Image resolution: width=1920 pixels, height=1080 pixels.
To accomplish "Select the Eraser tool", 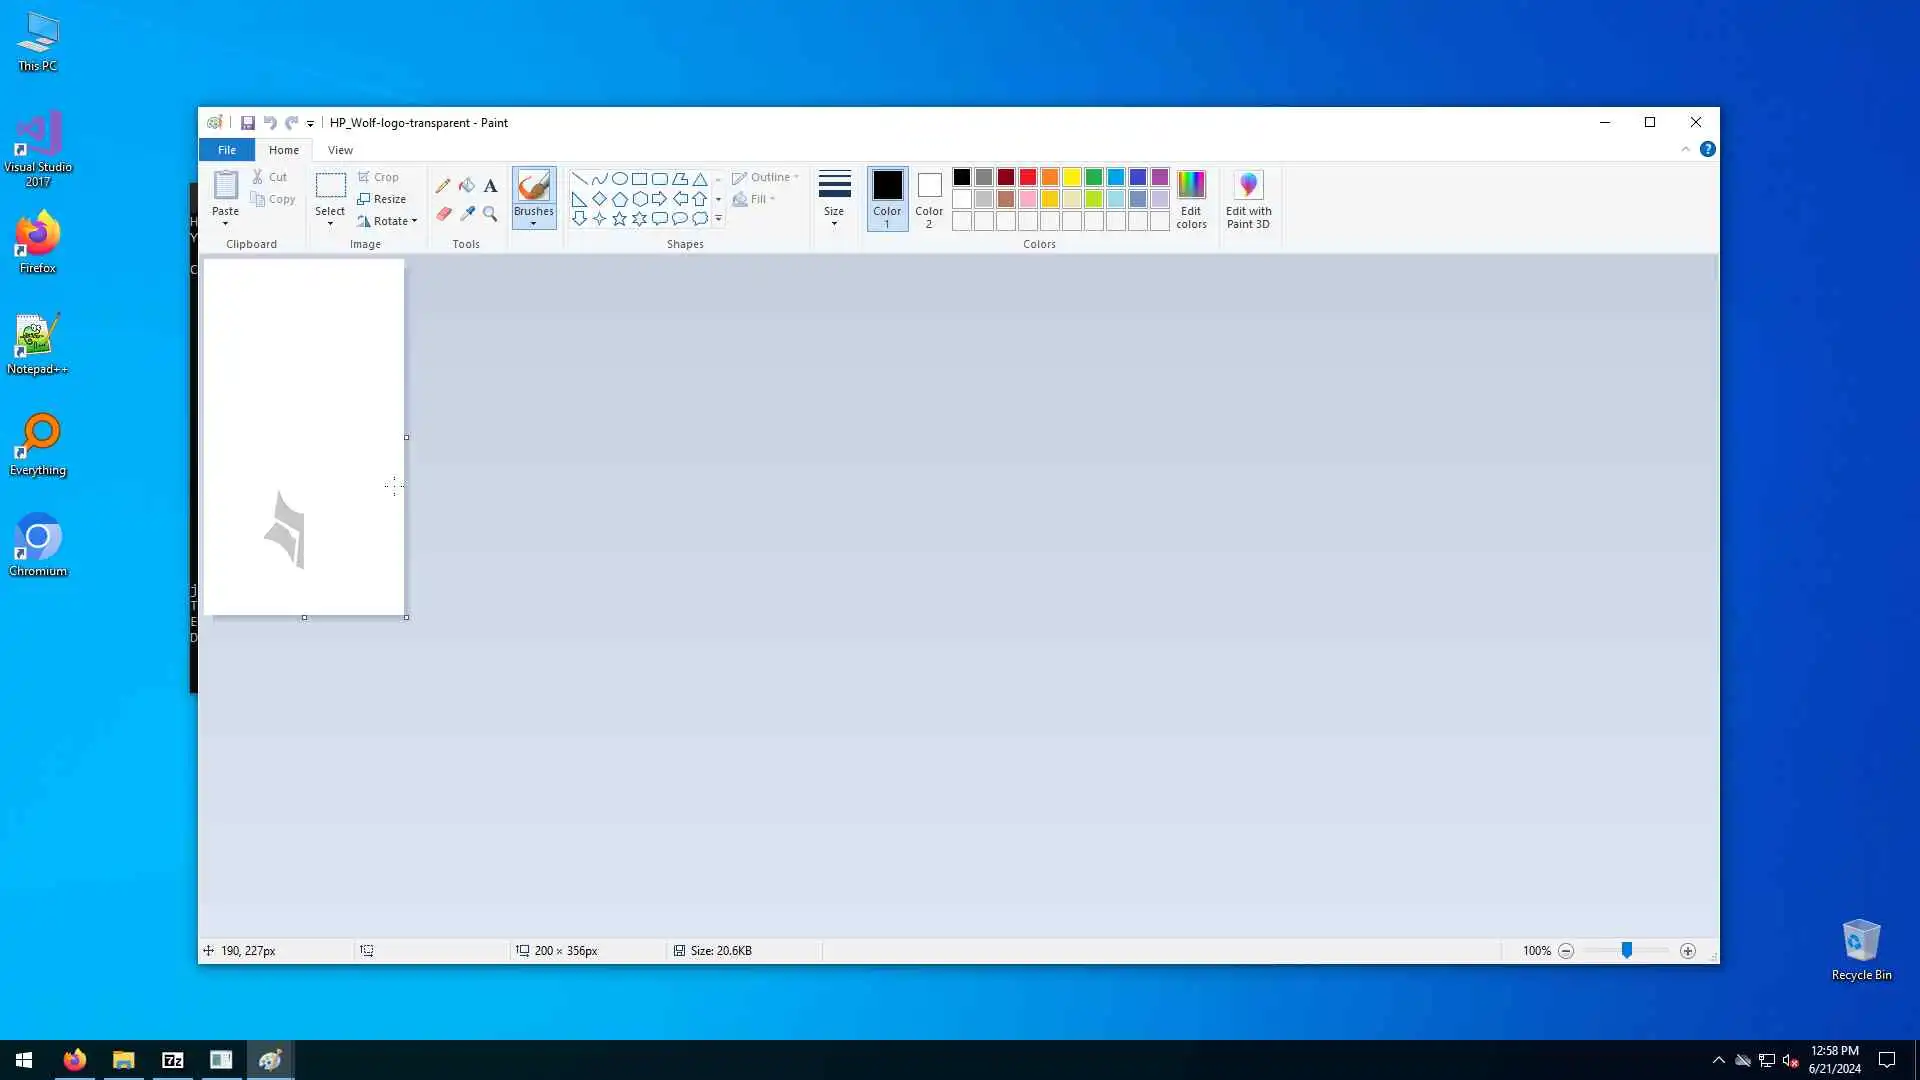I will (x=443, y=213).
